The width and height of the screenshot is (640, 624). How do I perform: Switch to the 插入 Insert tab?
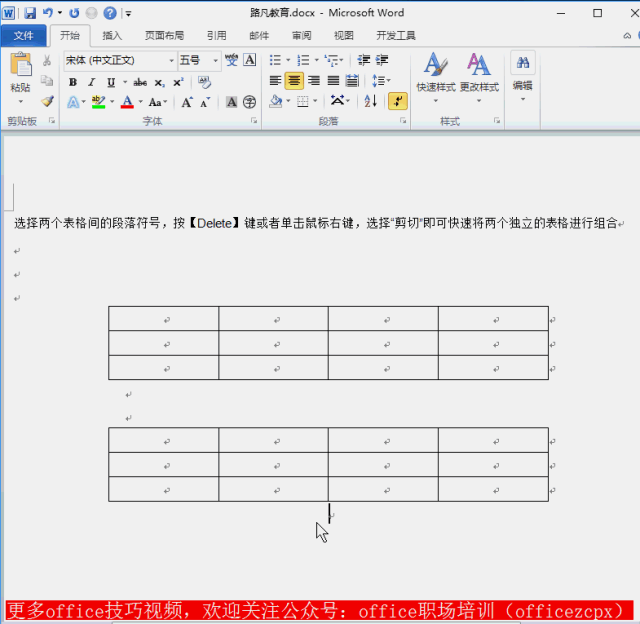pos(112,36)
